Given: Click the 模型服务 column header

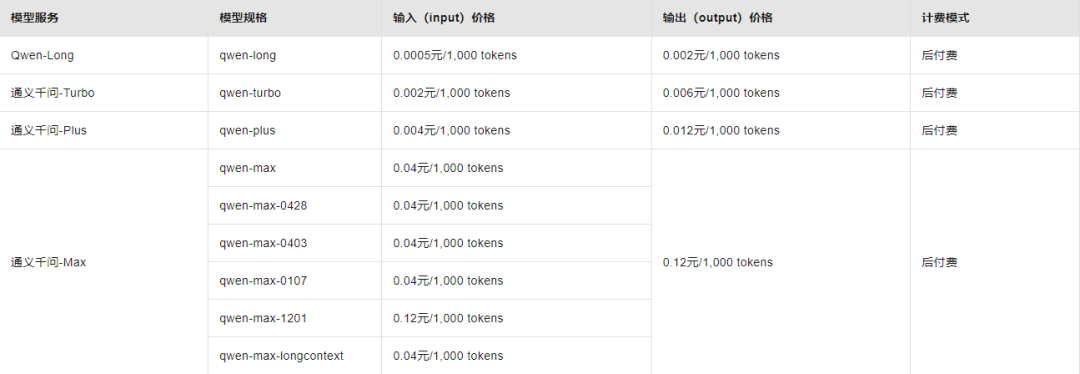Looking at the screenshot, I should [104, 19].
